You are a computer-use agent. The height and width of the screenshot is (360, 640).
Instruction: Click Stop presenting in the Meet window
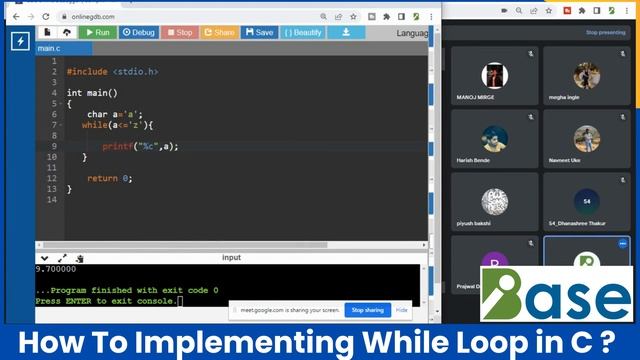coord(605,33)
